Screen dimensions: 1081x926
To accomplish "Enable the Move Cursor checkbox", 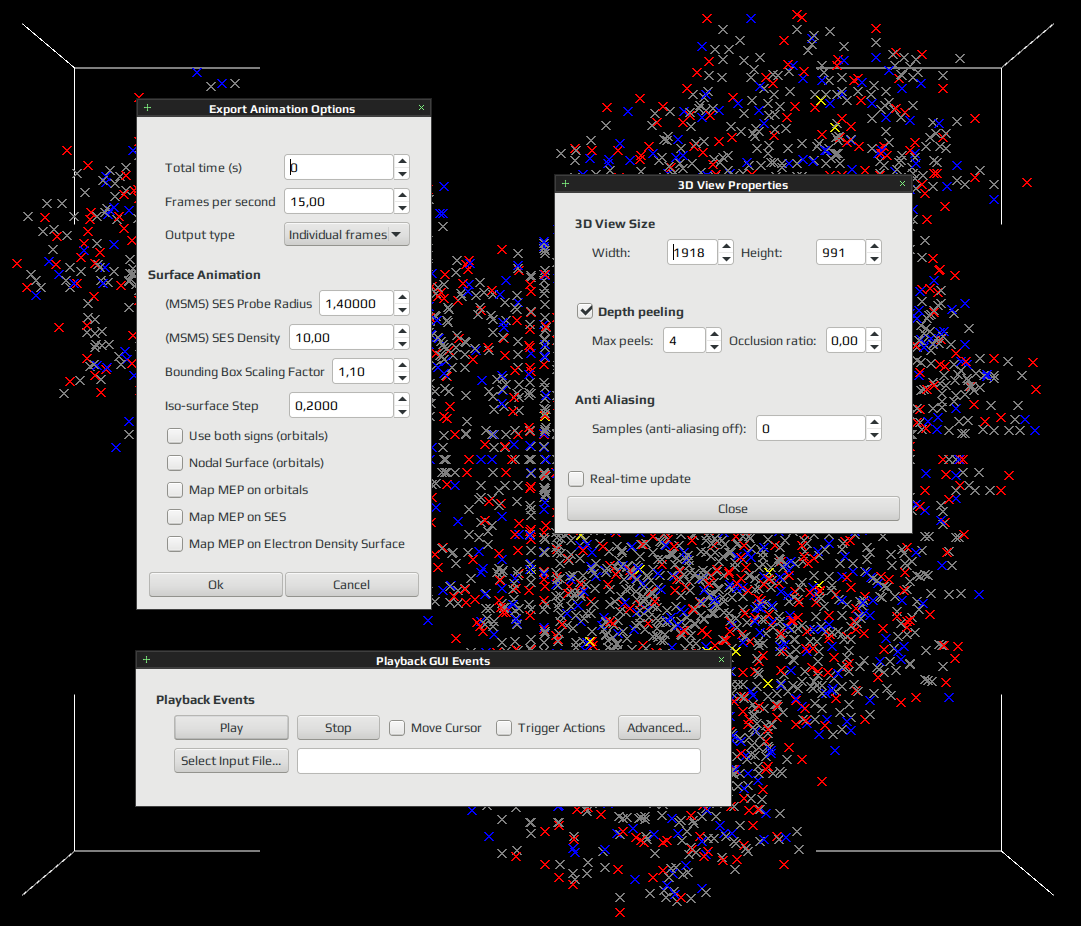I will click(397, 728).
